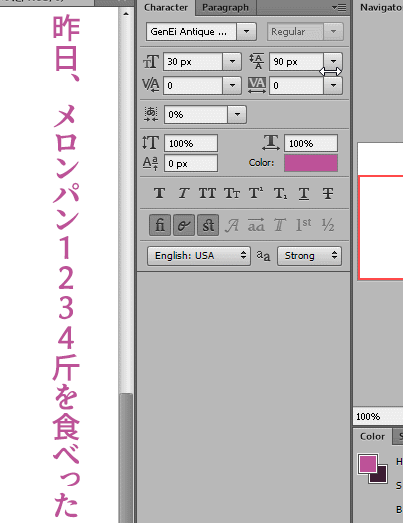Click the tsume icon
This screenshot has height=523, width=403.
151,114
